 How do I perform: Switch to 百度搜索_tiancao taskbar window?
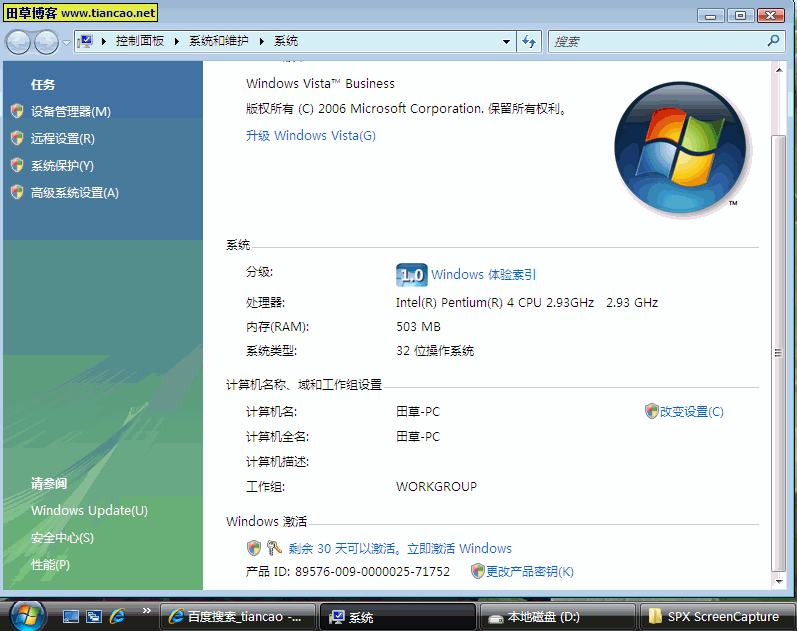pyautogui.click(x=238, y=617)
